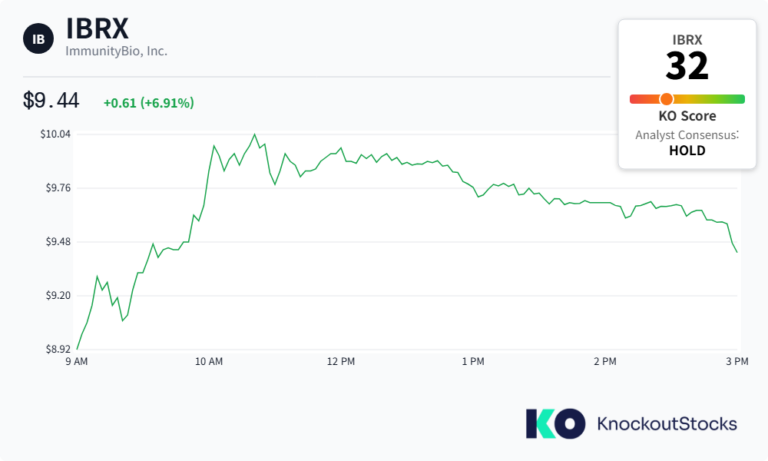Click the $9.44 current price
The image size is (768, 461).
[x=51, y=100]
